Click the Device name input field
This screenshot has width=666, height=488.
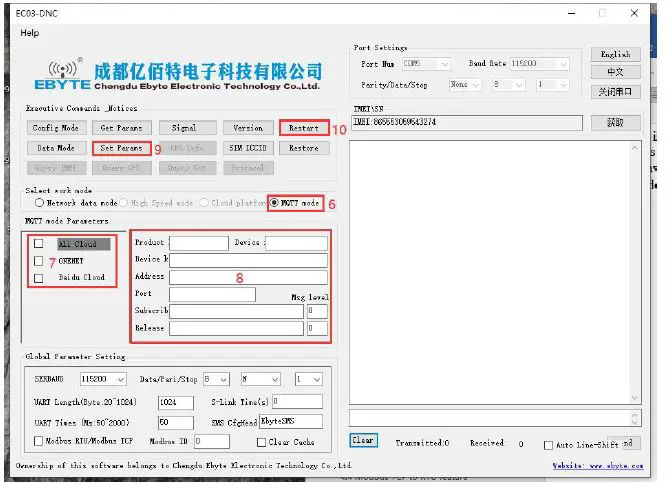[296, 243]
